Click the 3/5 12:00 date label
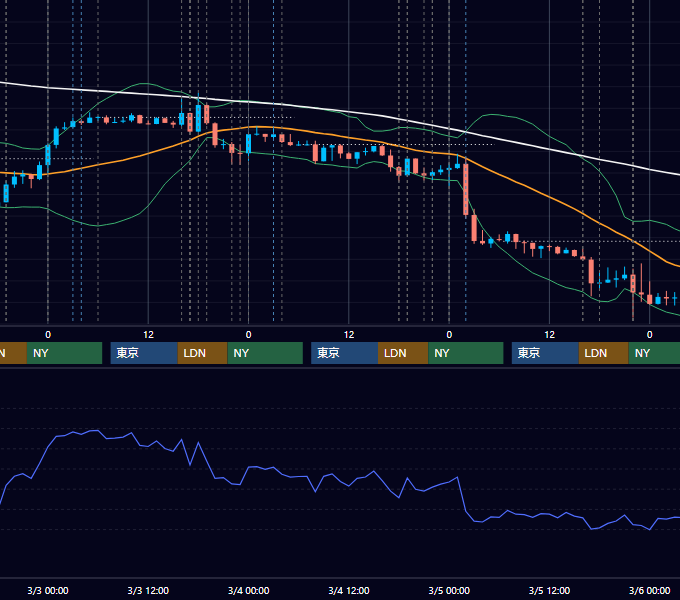The height and width of the screenshot is (600, 680). click(549, 590)
